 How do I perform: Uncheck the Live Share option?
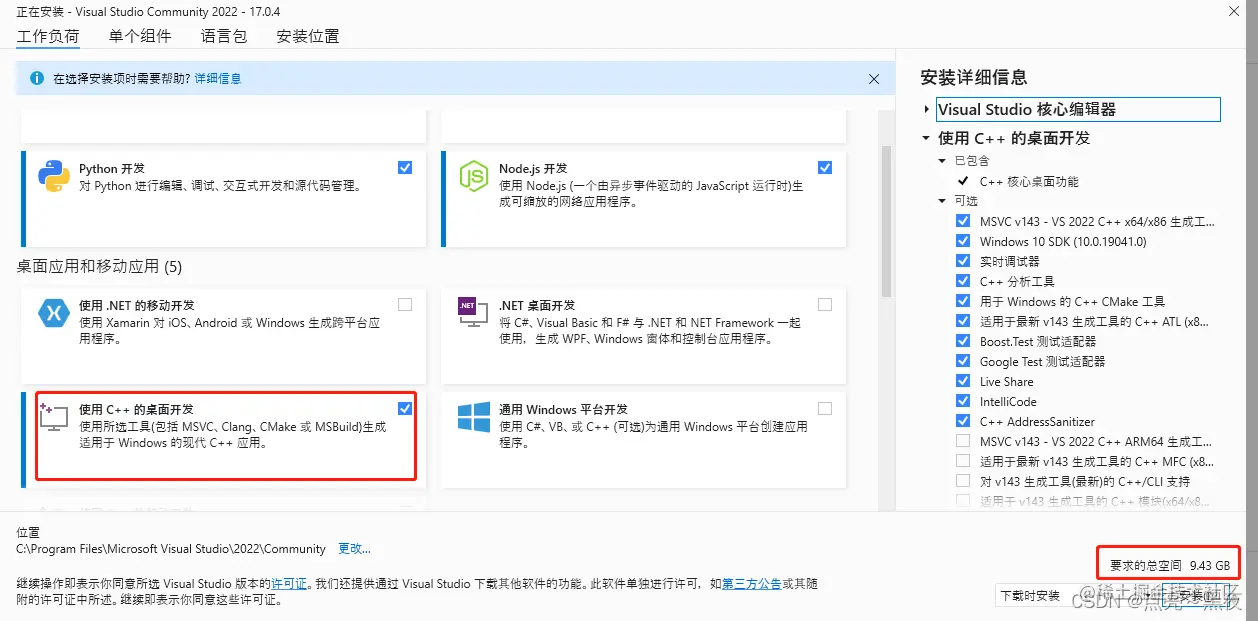coord(963,381)
